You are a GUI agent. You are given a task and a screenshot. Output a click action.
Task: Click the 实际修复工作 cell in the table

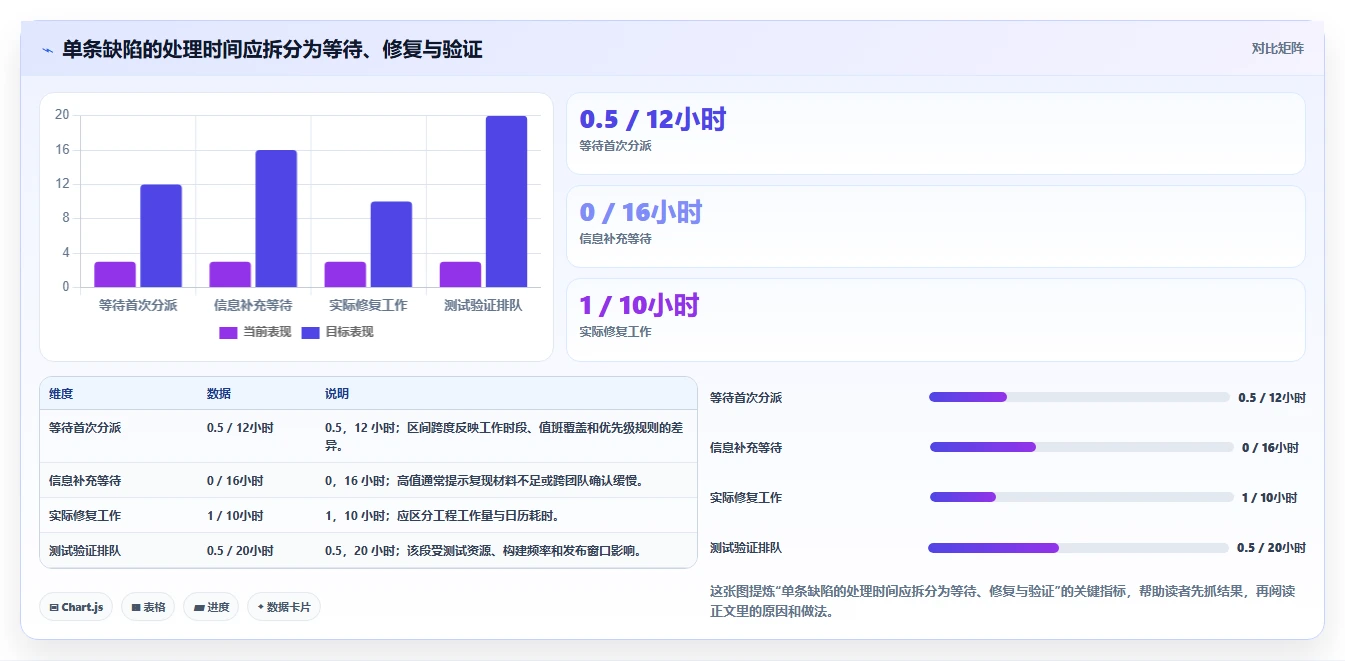coord(85,515)
